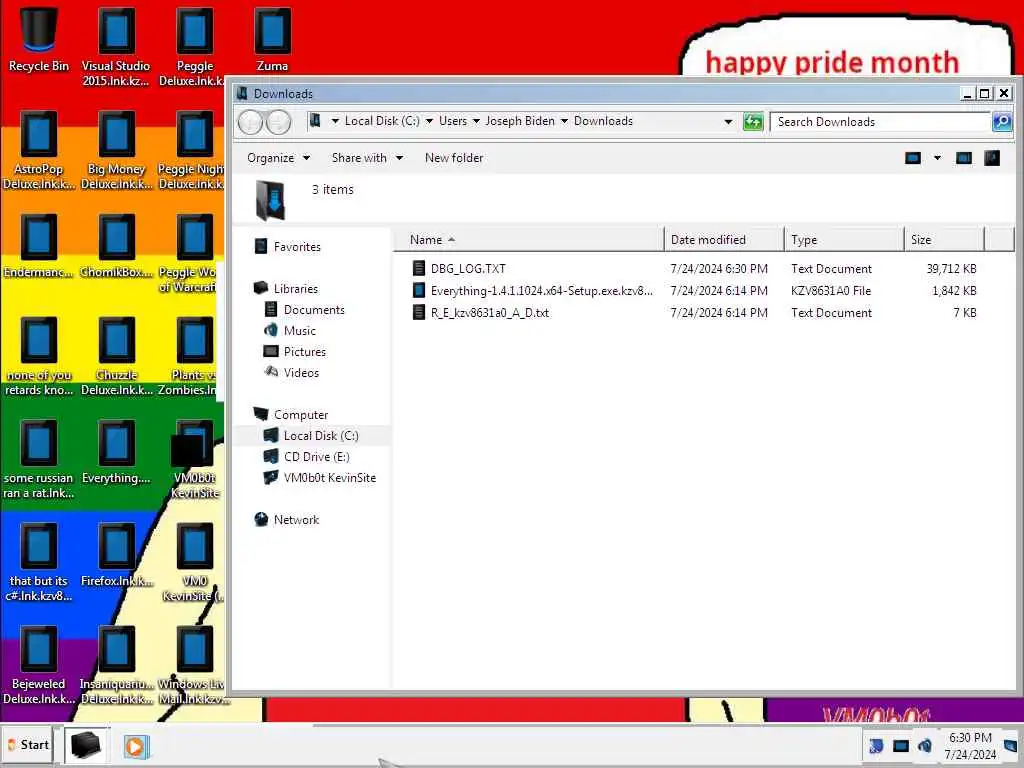
Task: Click the Windows Explorer taskbar icon
Action: point(86,746)
